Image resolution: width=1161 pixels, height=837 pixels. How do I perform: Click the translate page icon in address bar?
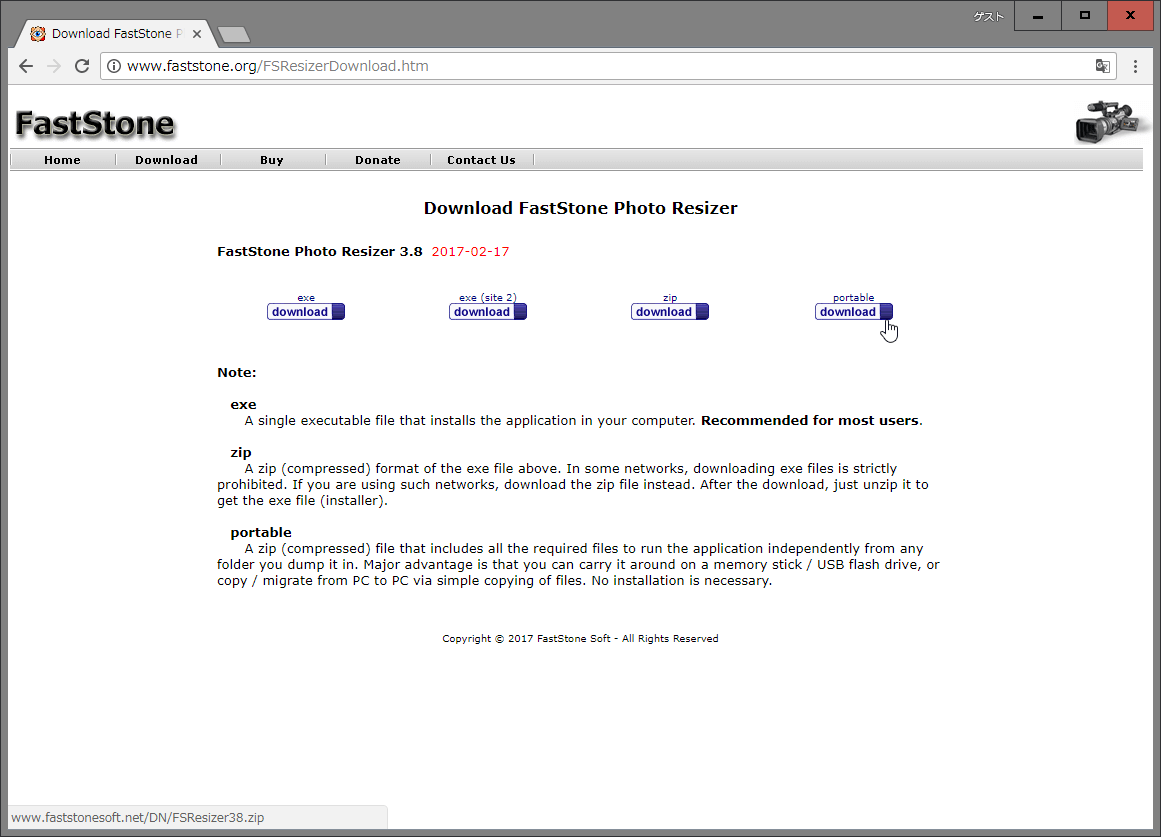(1102, 66)
